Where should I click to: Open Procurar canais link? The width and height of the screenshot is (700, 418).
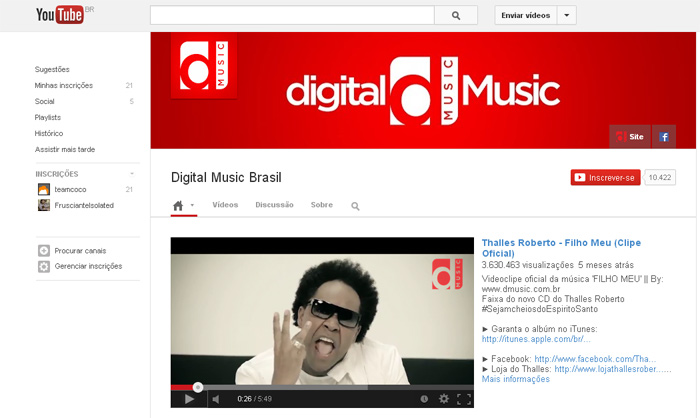[x=80, y=251]
